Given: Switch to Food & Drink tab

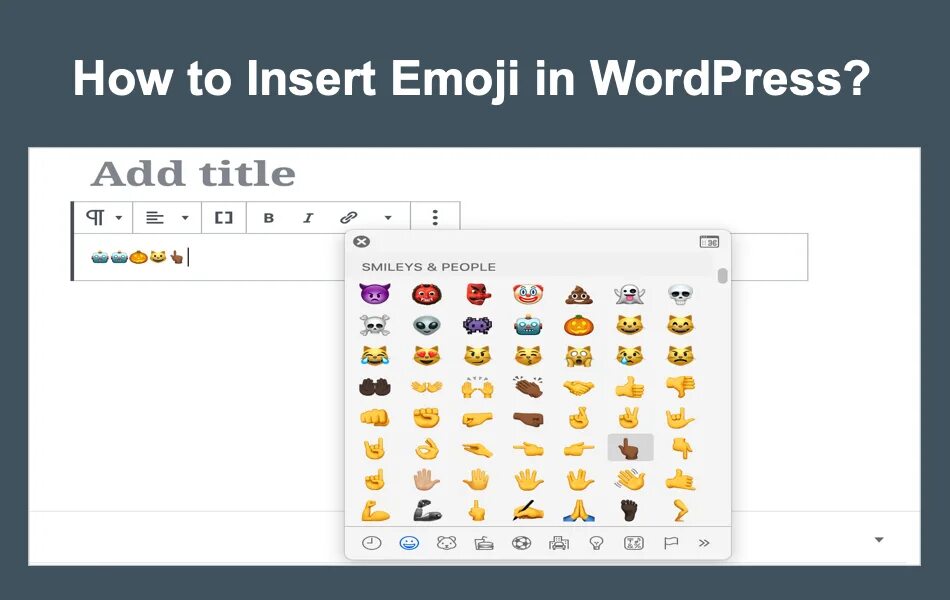Looking at the screenshot, I should point(483,543).
